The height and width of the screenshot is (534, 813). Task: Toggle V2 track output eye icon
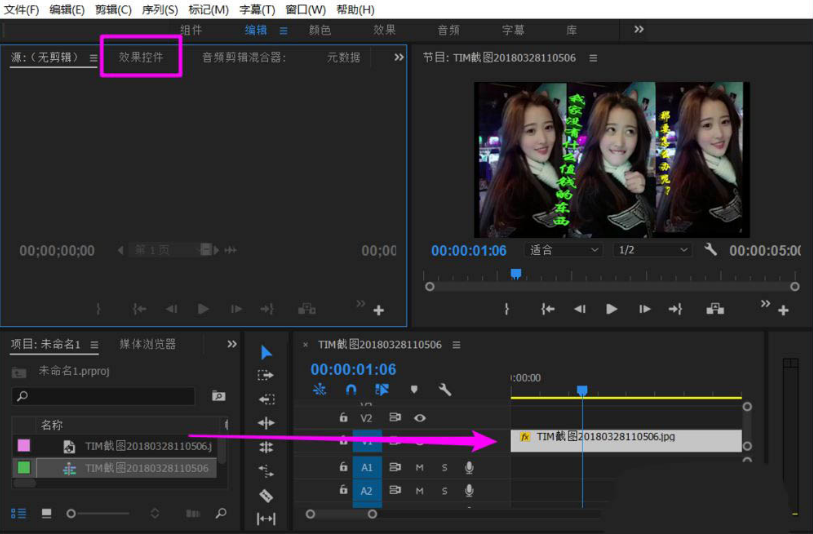click(x=420, y=418)
